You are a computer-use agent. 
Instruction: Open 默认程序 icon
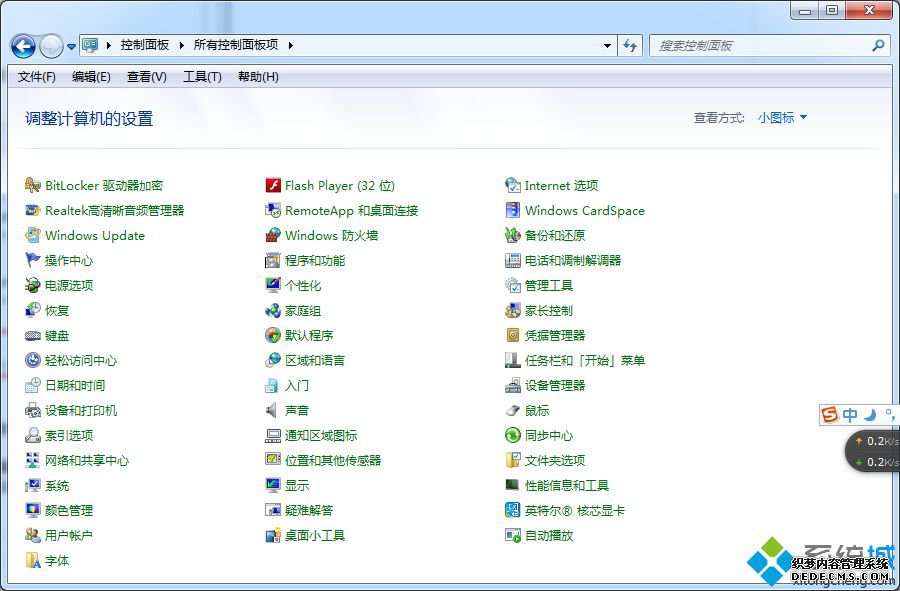(273, 336)
